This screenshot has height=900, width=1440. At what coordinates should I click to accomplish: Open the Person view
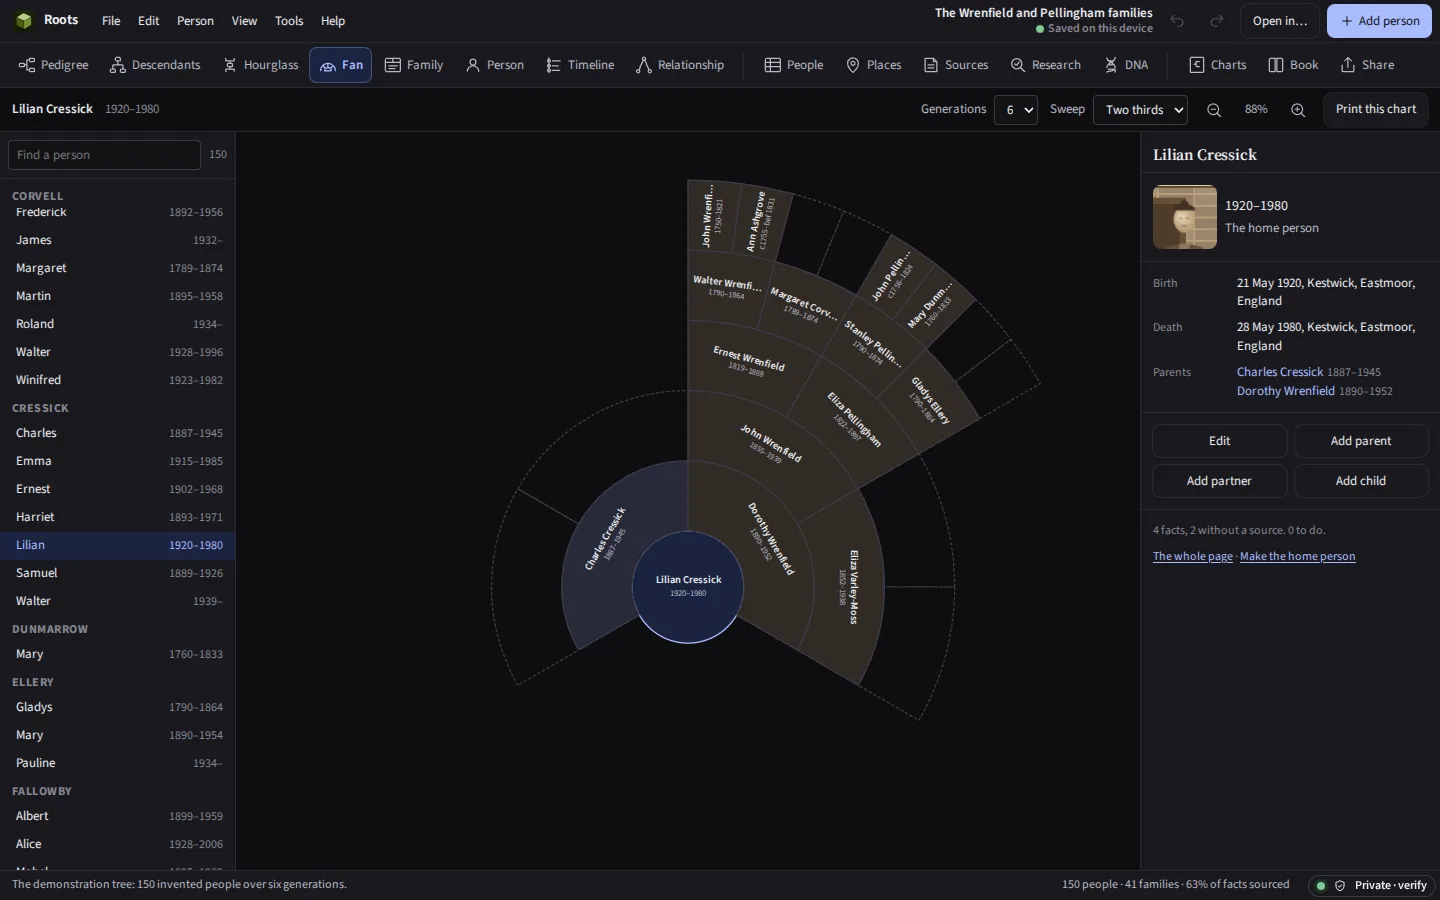[x=495, y=65]
